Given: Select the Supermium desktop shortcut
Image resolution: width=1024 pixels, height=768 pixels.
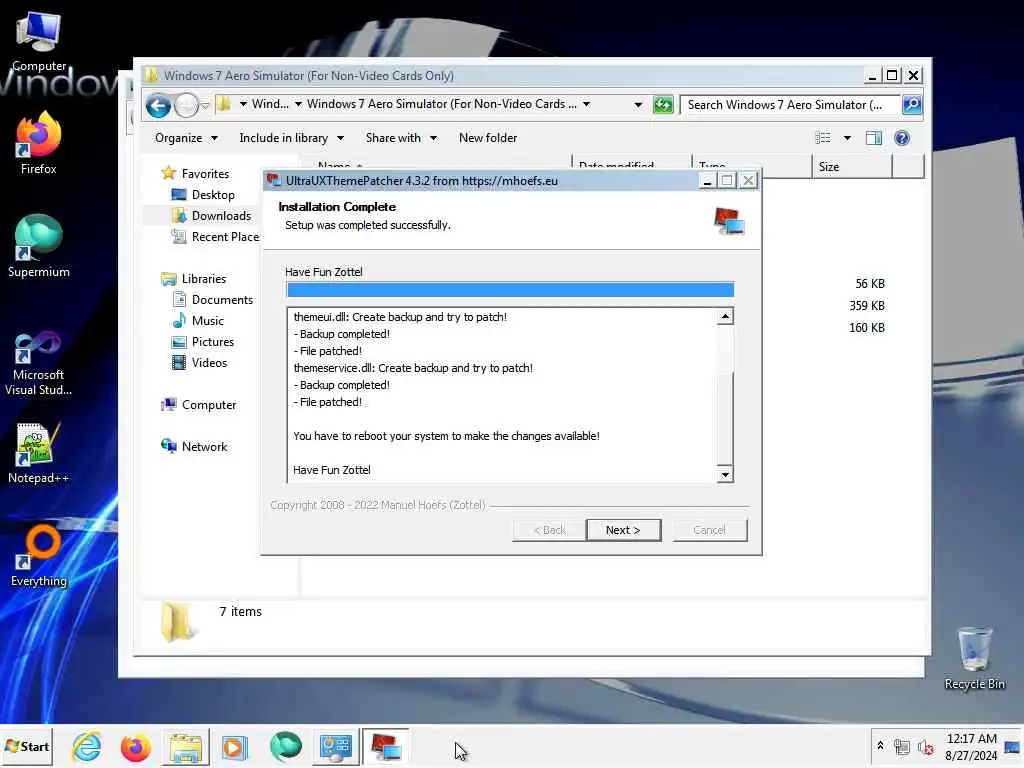Looking at the screenshot, I should tap(39, 246).
